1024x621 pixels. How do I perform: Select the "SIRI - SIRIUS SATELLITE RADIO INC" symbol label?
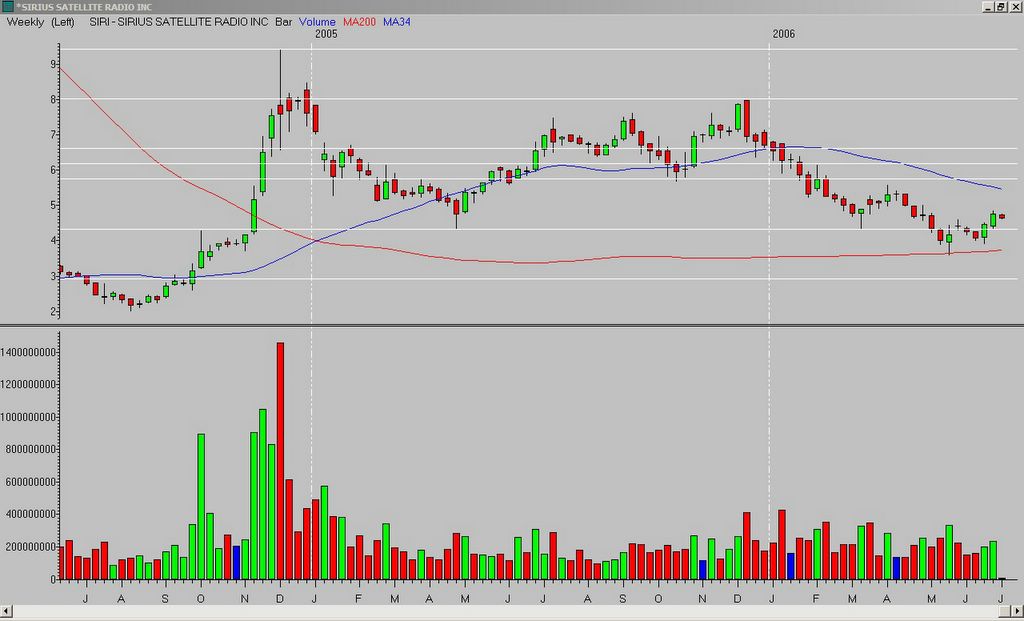coord(179,22)
